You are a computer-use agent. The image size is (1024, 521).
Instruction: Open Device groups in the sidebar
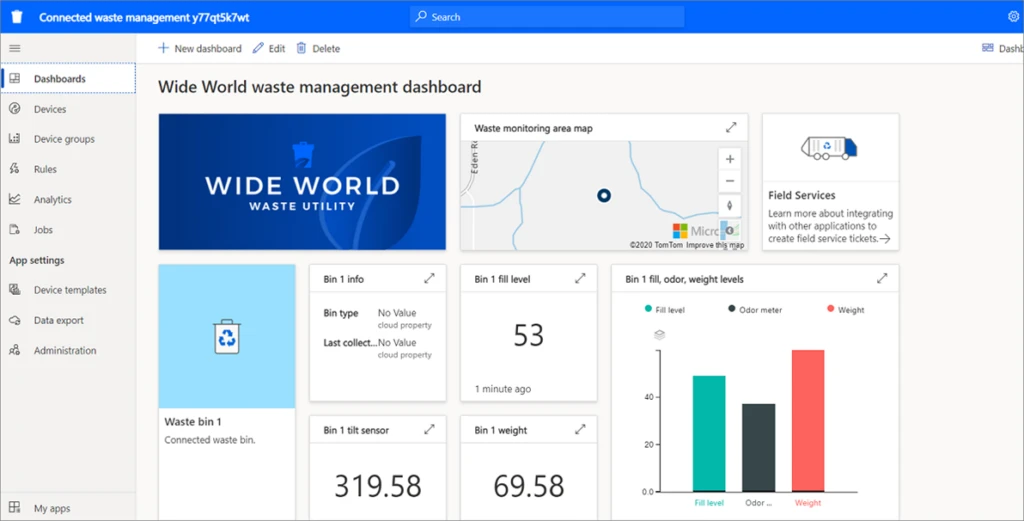click(69, 139)
